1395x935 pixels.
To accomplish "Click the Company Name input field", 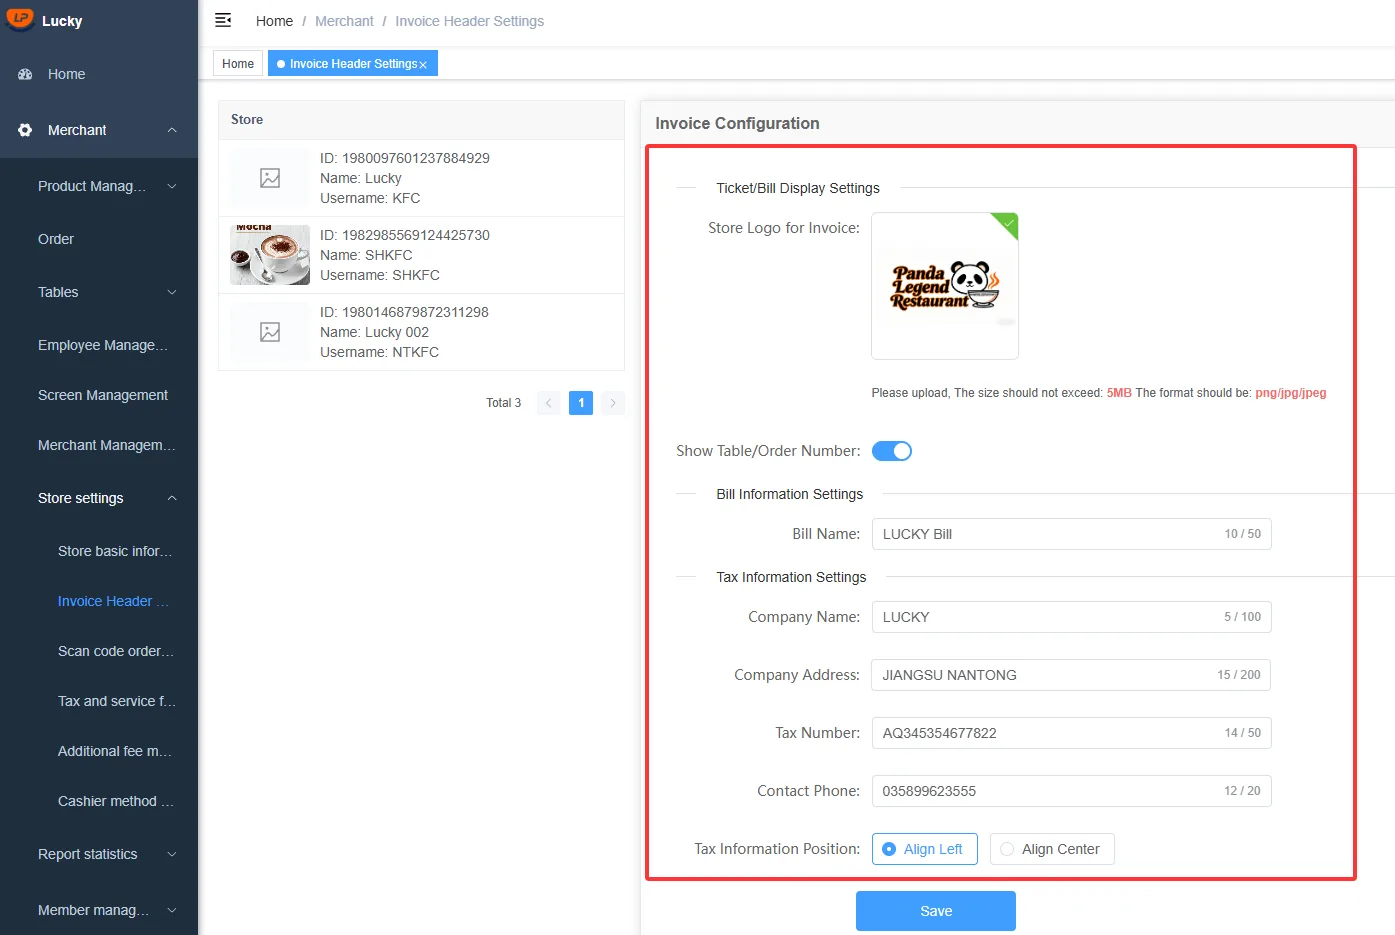I will [1071, 617].
